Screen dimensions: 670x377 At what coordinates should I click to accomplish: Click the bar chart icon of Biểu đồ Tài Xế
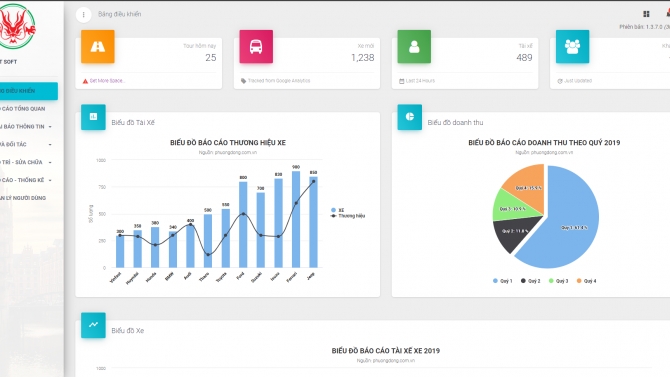point(93,117)
